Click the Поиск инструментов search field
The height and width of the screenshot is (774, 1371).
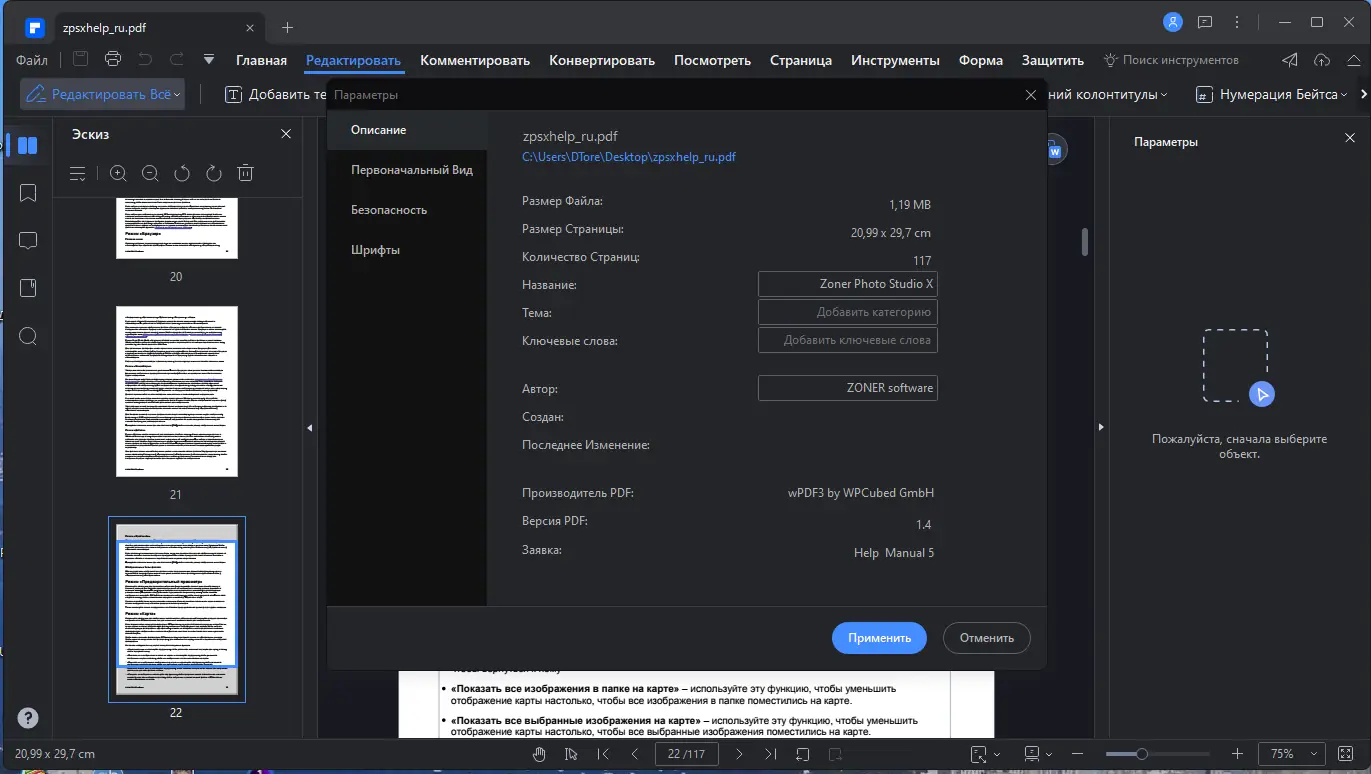[x=1171, y=60]
